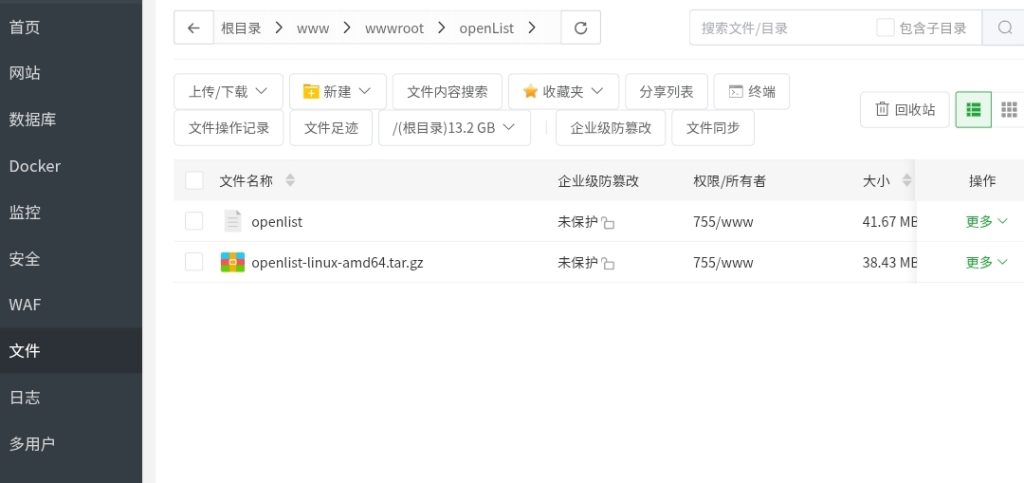Open 数据库 in the sidebar

[x=33, y=120]
